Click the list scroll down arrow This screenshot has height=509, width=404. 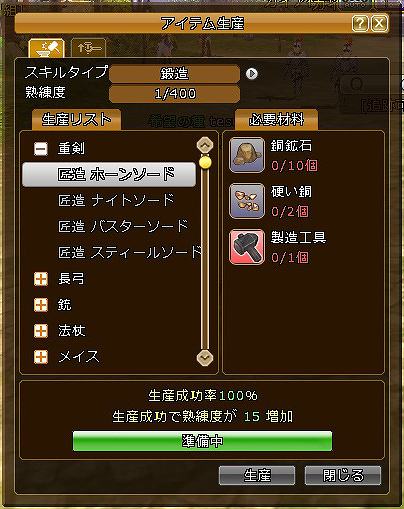click(x=205, y=358)
